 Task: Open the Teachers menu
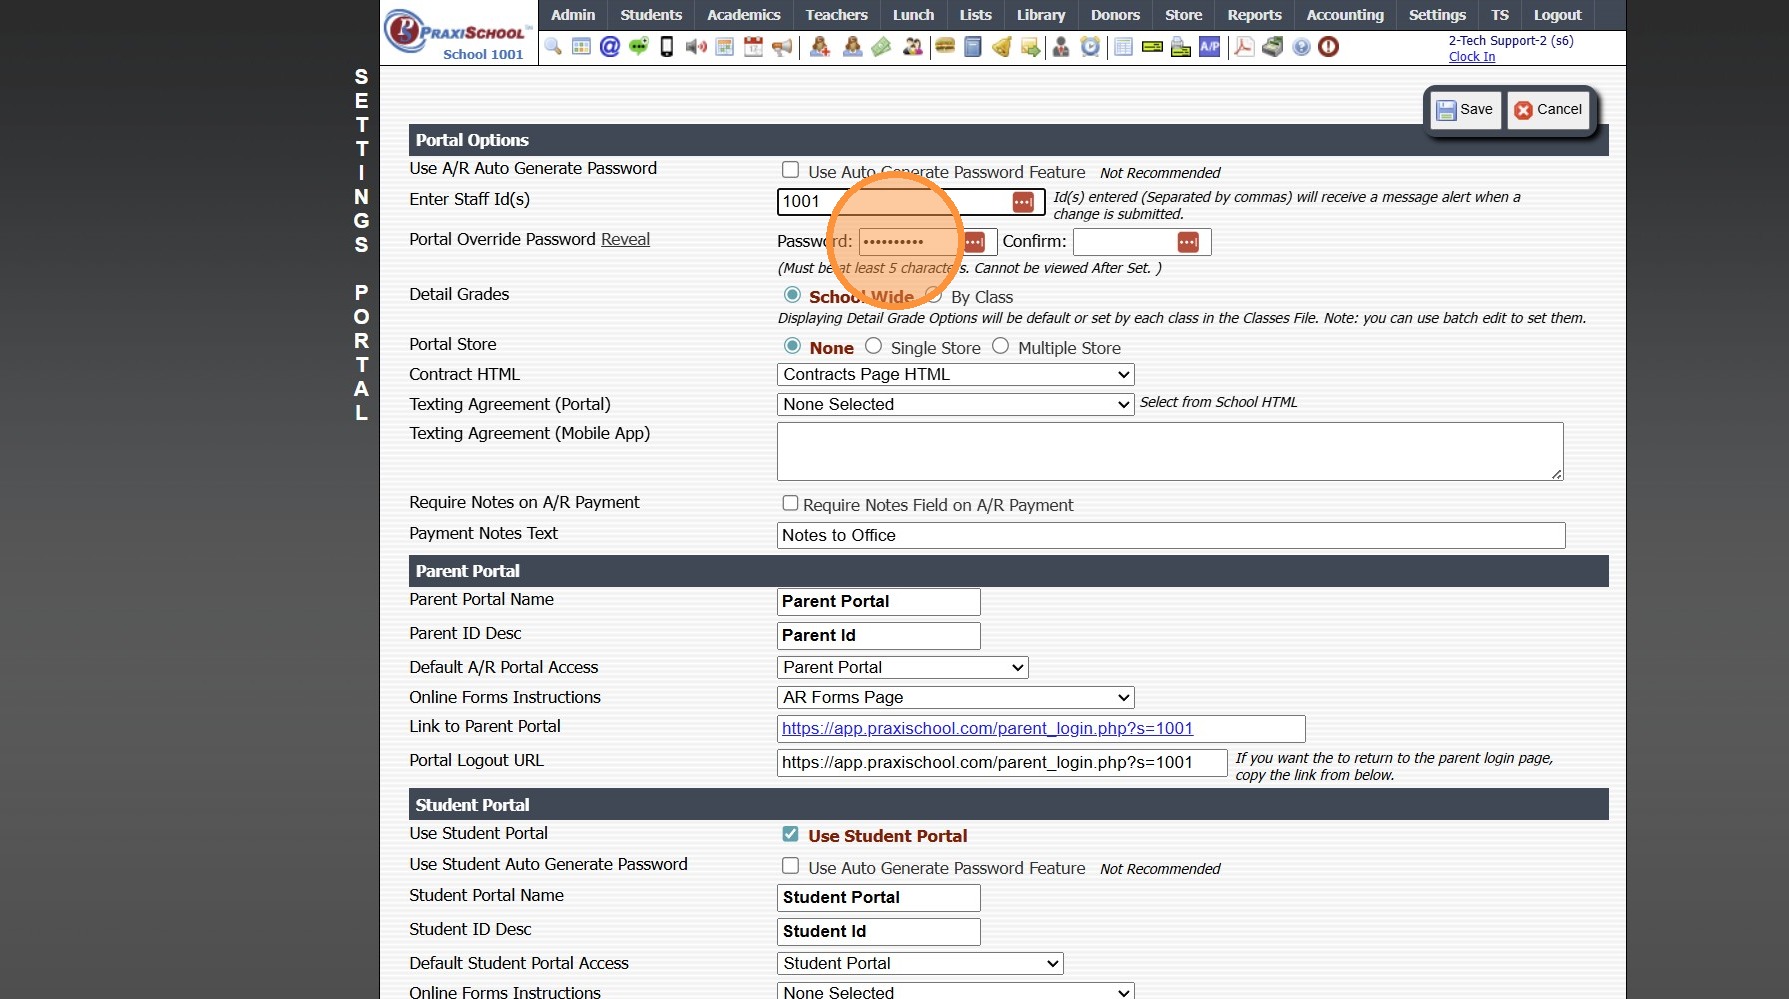point(837,15)
